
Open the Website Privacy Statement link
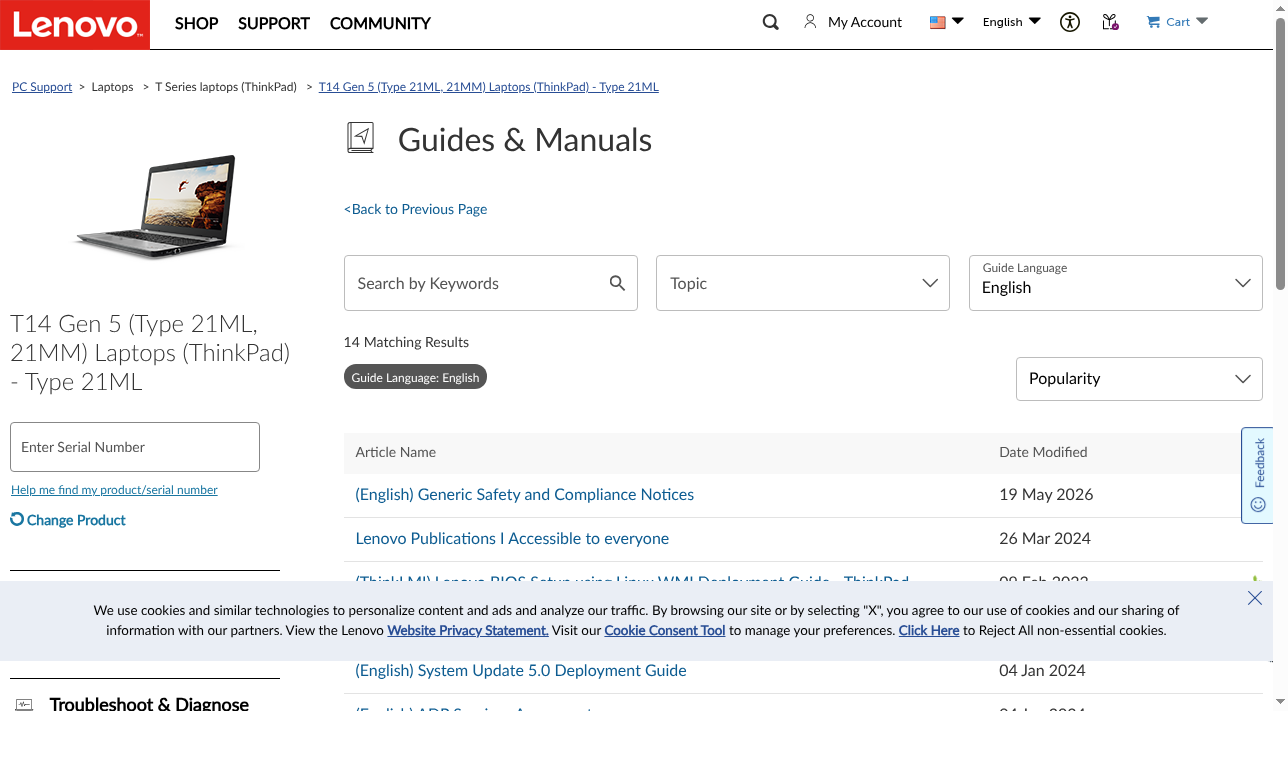[x=468, y=630]
